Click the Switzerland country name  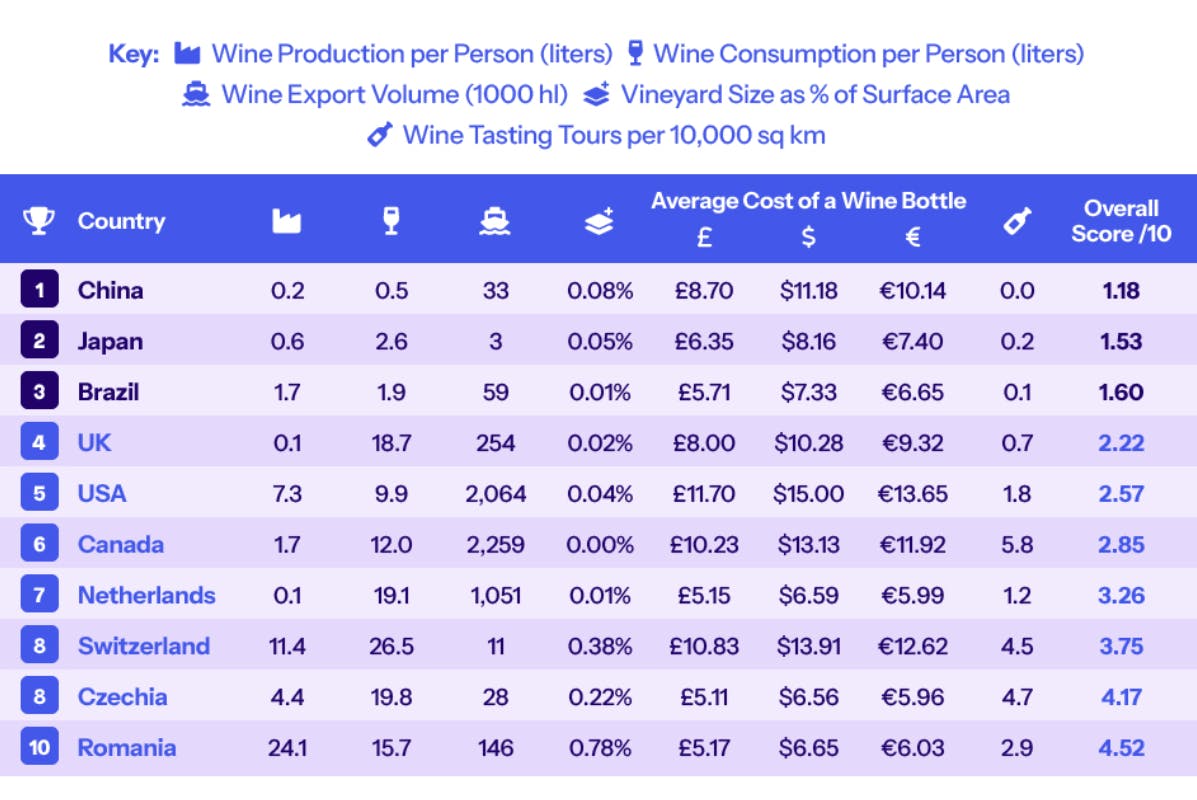[x=144, y=646]
